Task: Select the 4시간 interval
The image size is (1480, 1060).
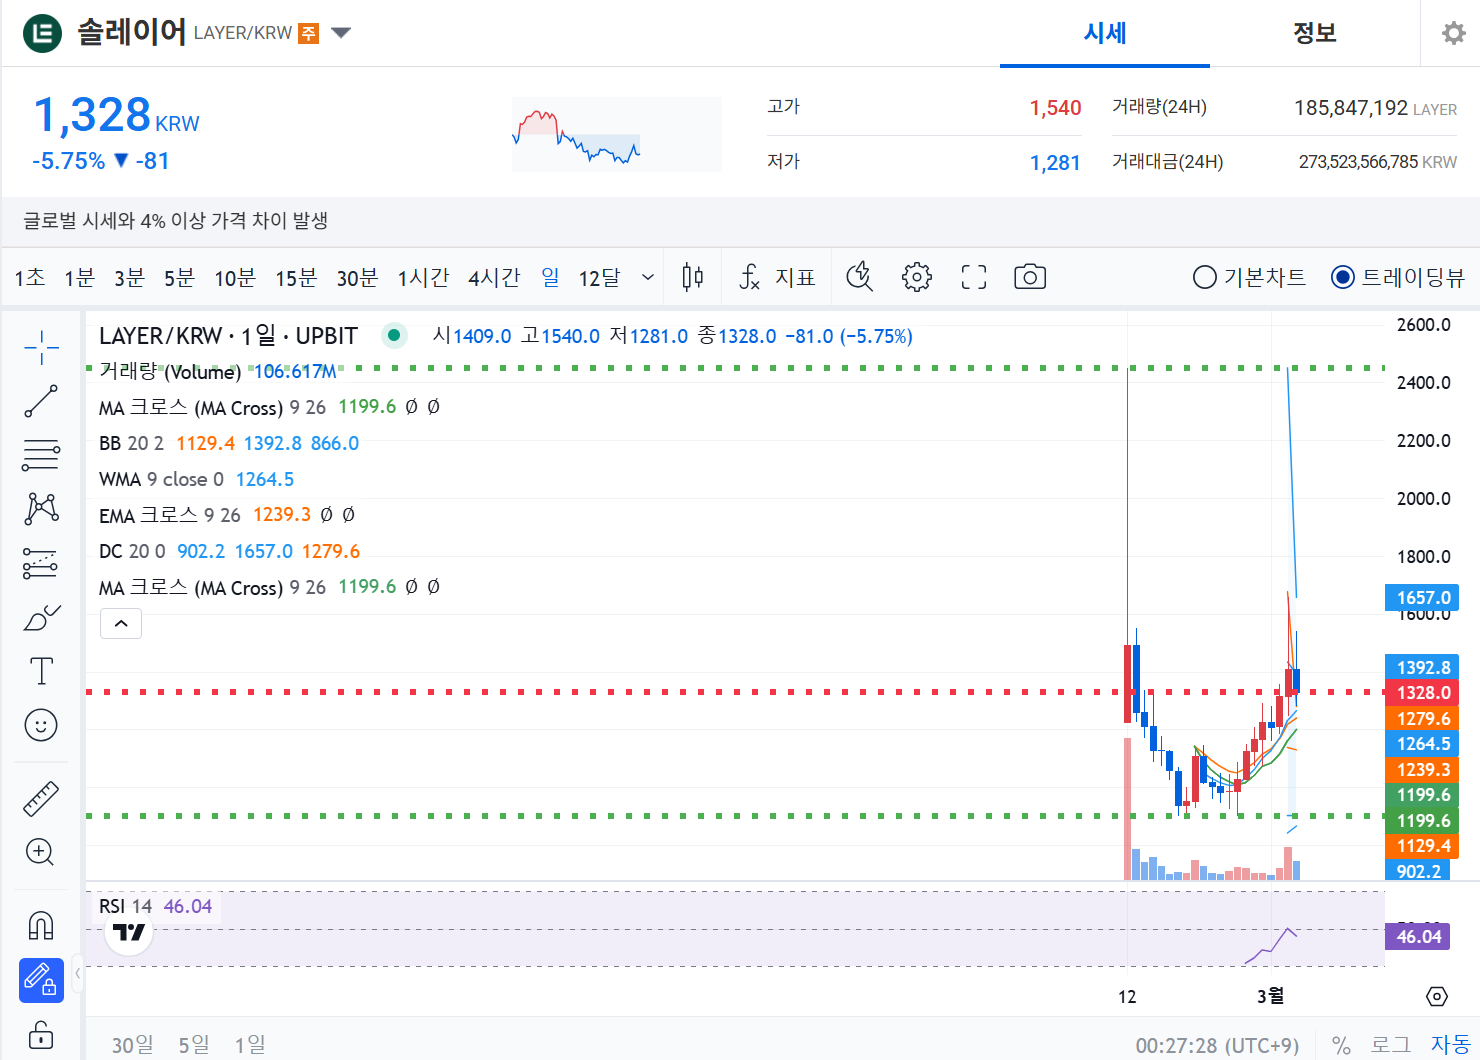Action: click(x=495, y=277)
